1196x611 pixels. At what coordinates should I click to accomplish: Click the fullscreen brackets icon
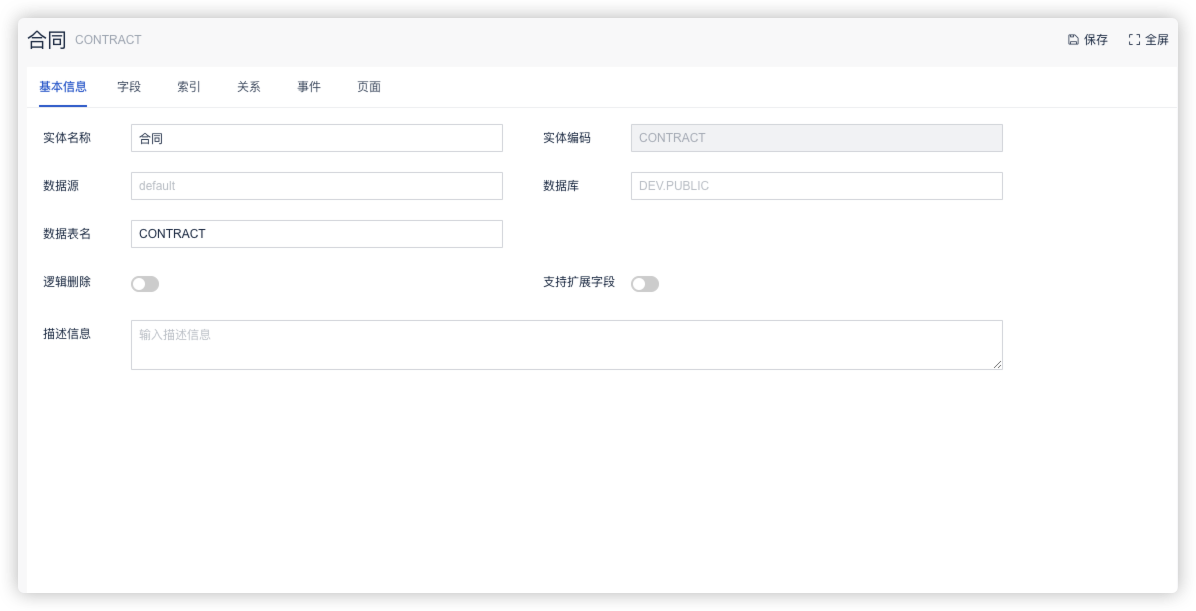[1134, 40]
